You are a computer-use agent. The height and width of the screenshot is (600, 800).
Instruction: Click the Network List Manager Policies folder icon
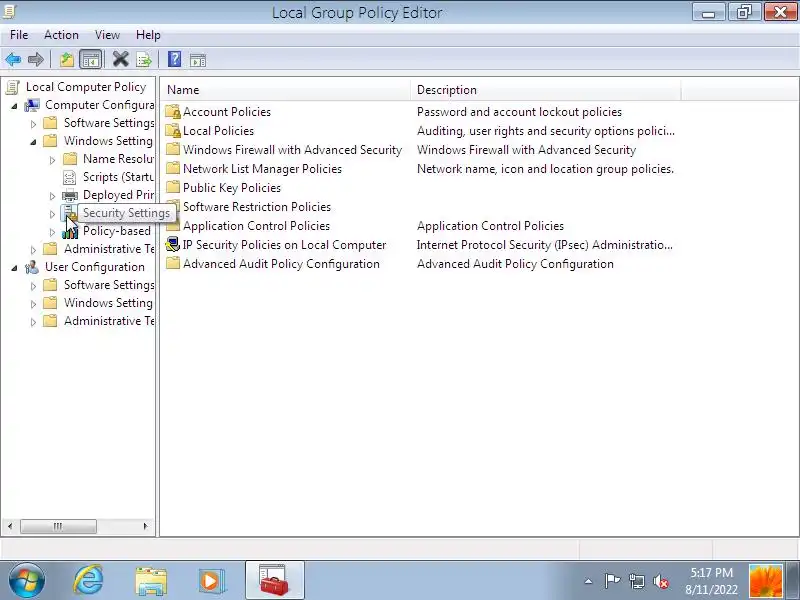173,168
